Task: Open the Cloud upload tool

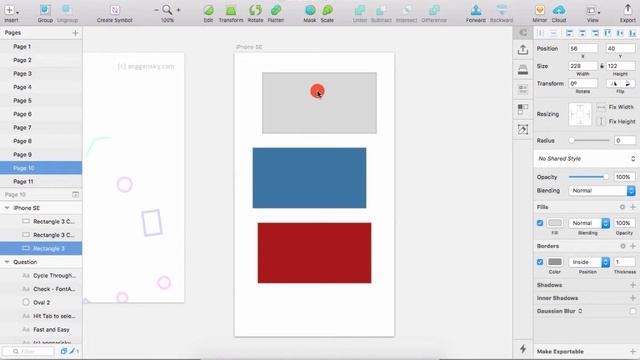Action: pyautogui.click(x=559, y=10)
